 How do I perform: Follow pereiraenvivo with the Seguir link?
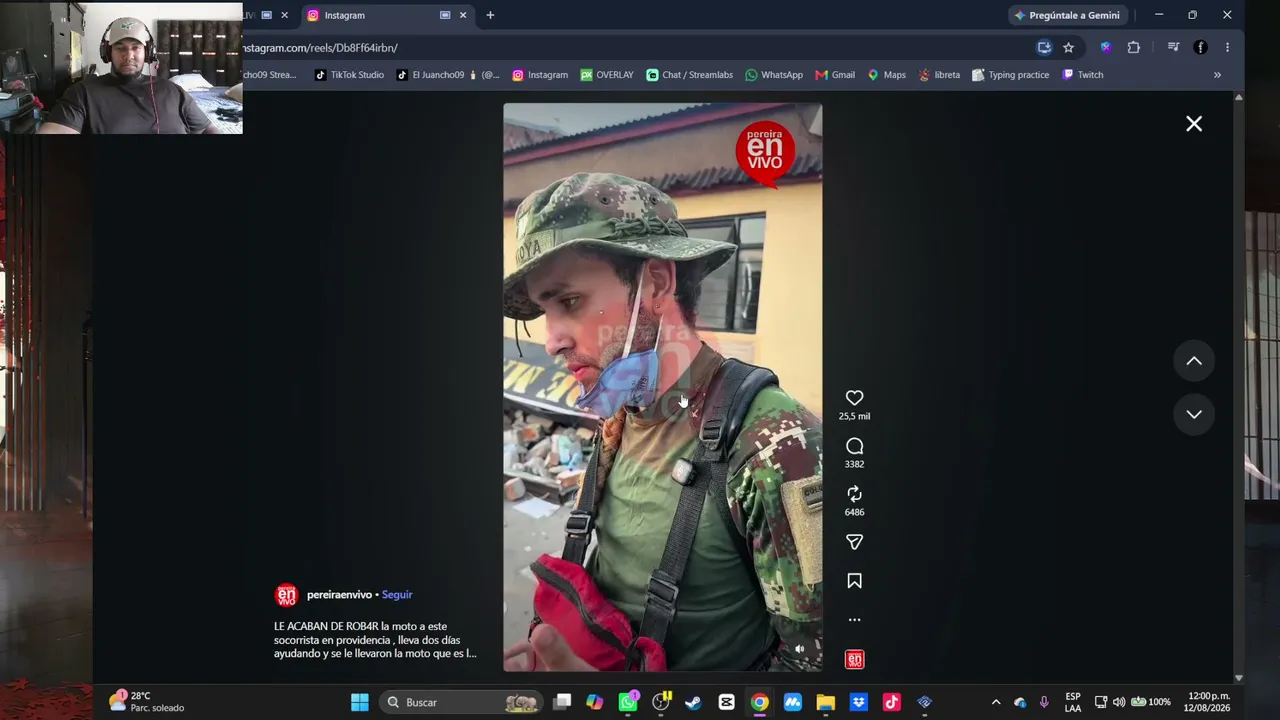tap(397, 595)
